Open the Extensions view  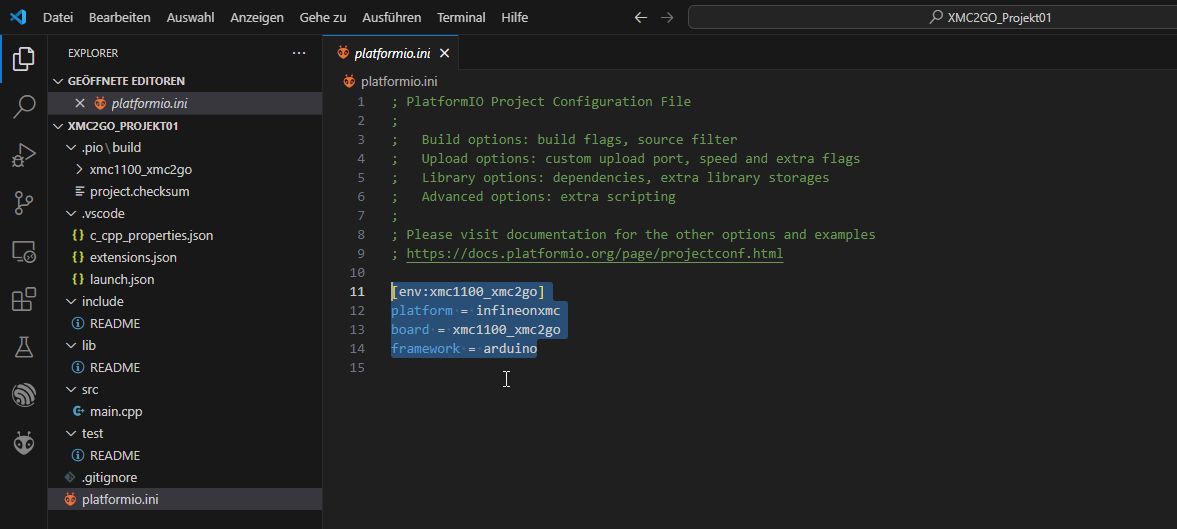(x=23, y=300)
